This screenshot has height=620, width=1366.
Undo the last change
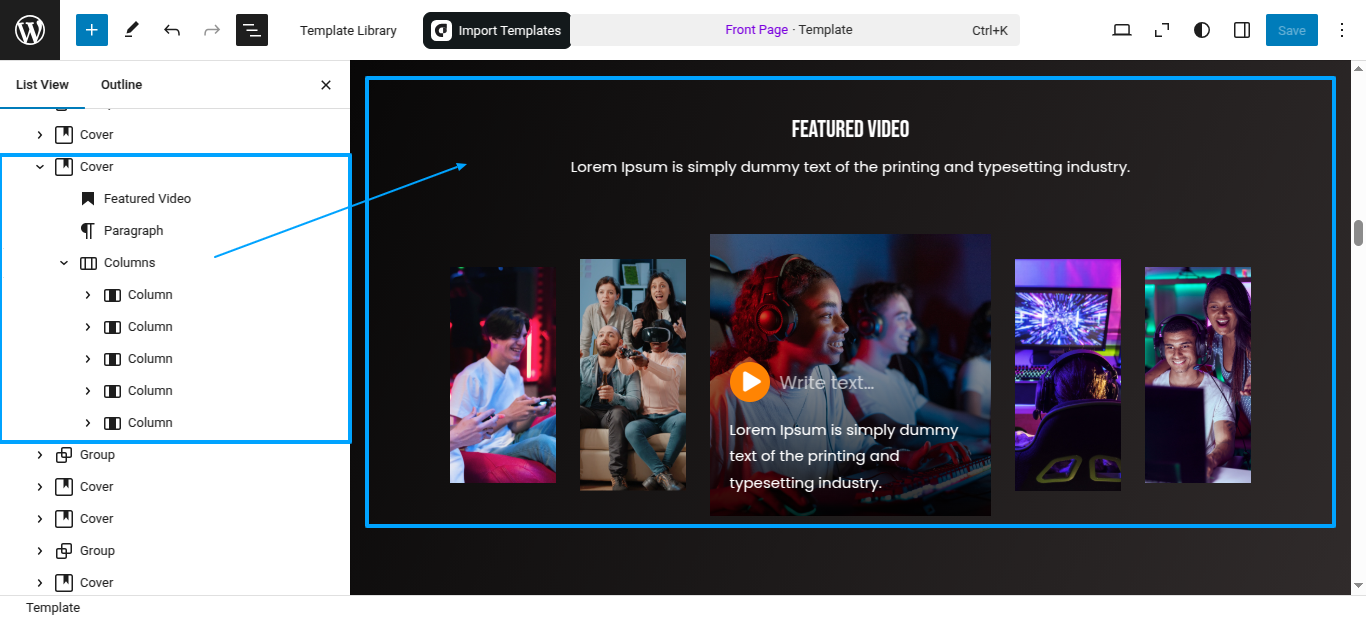pos(172,30)
